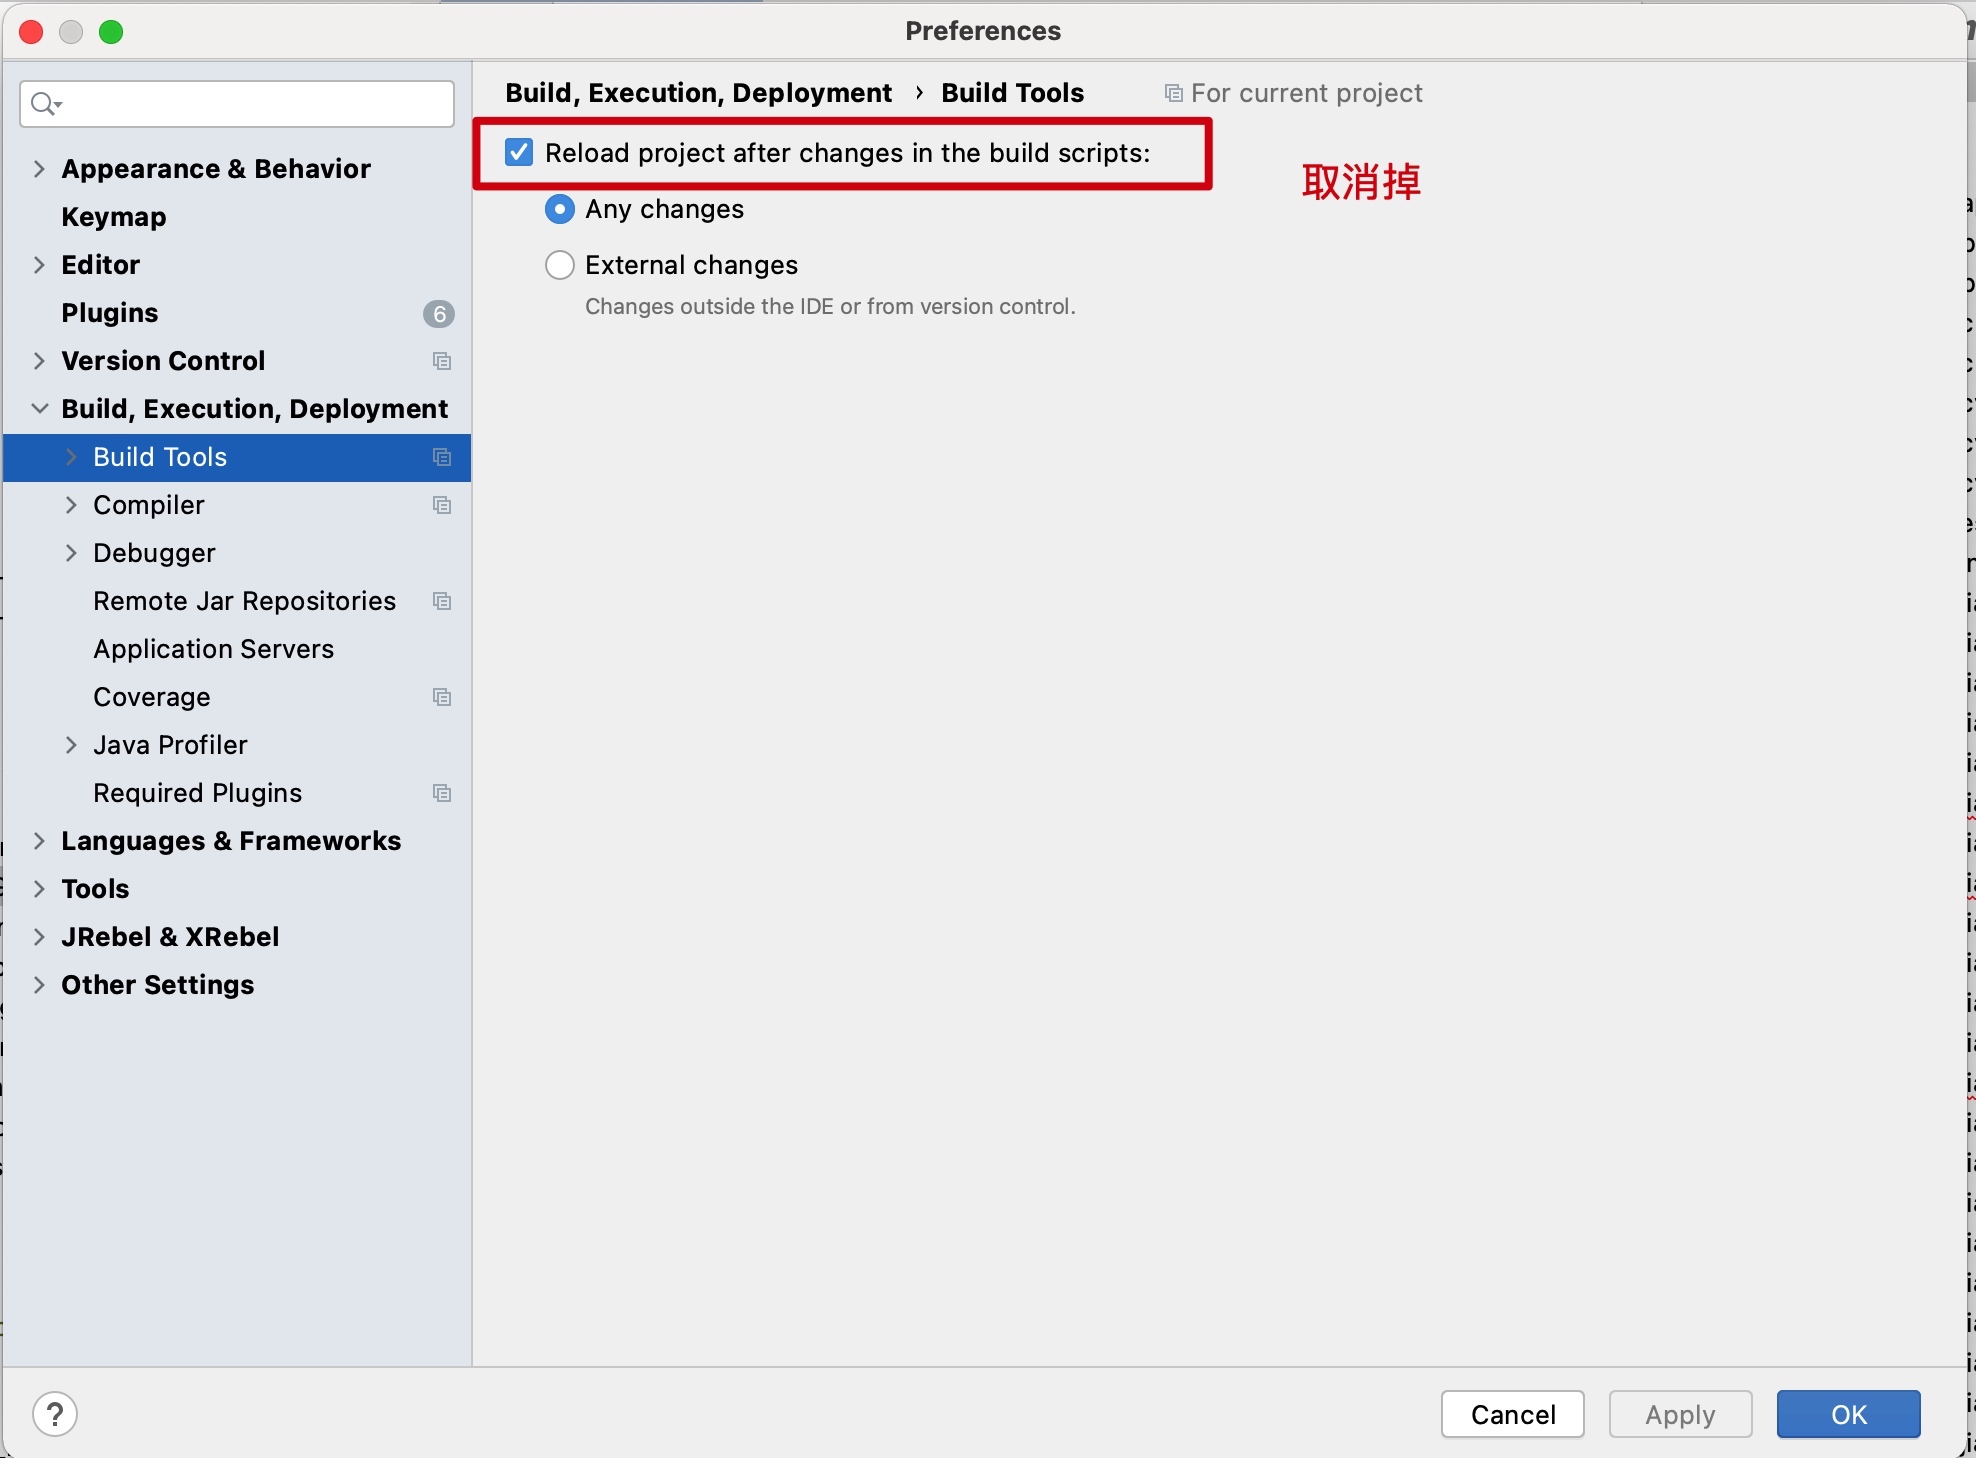The image size is (1976, 1458).
Task: Click project-level icon beside Required Plugins
Action: coord(442,793)
